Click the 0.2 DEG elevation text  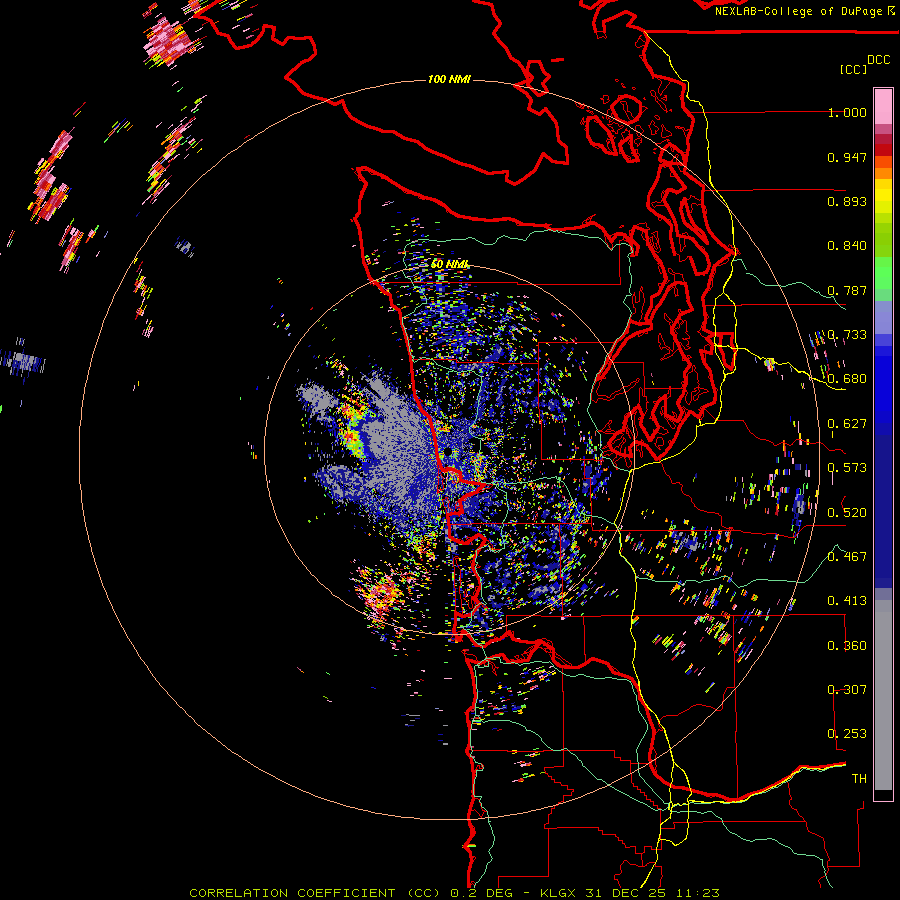[481, 893]
